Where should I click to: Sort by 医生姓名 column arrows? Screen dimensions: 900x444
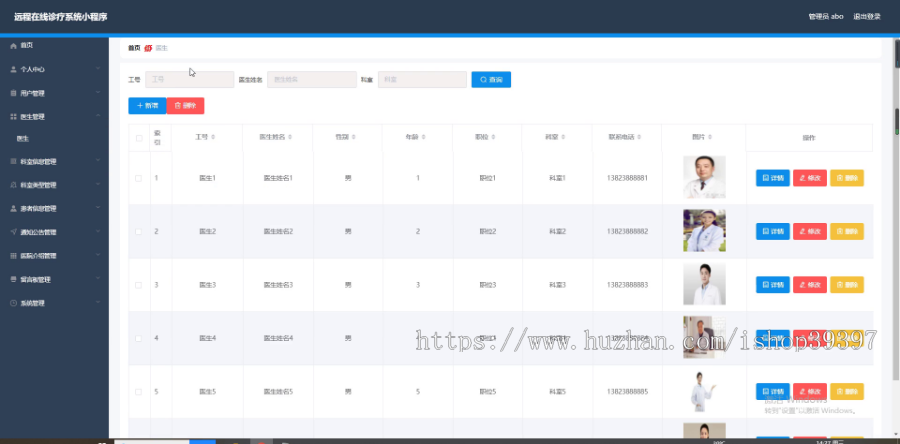(290, 138)
